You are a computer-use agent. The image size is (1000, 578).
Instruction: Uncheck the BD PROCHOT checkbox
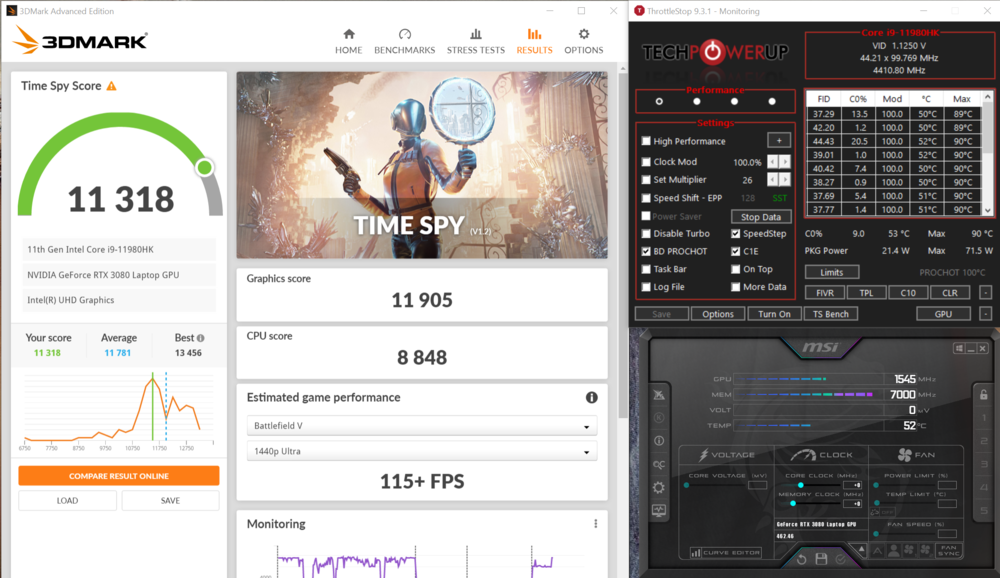coord(646,251)
